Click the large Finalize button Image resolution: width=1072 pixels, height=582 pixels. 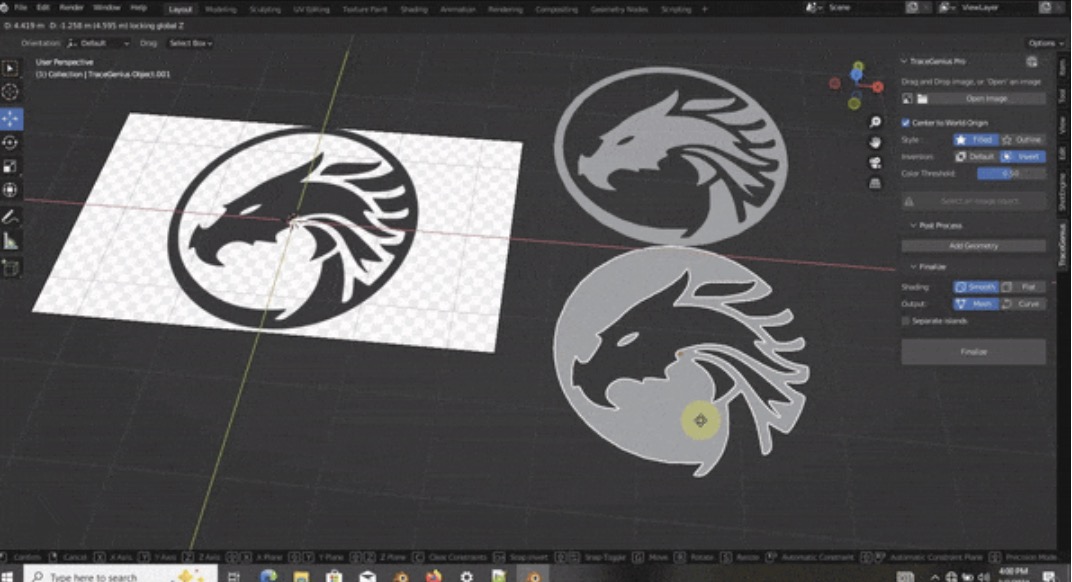point(974,352)
